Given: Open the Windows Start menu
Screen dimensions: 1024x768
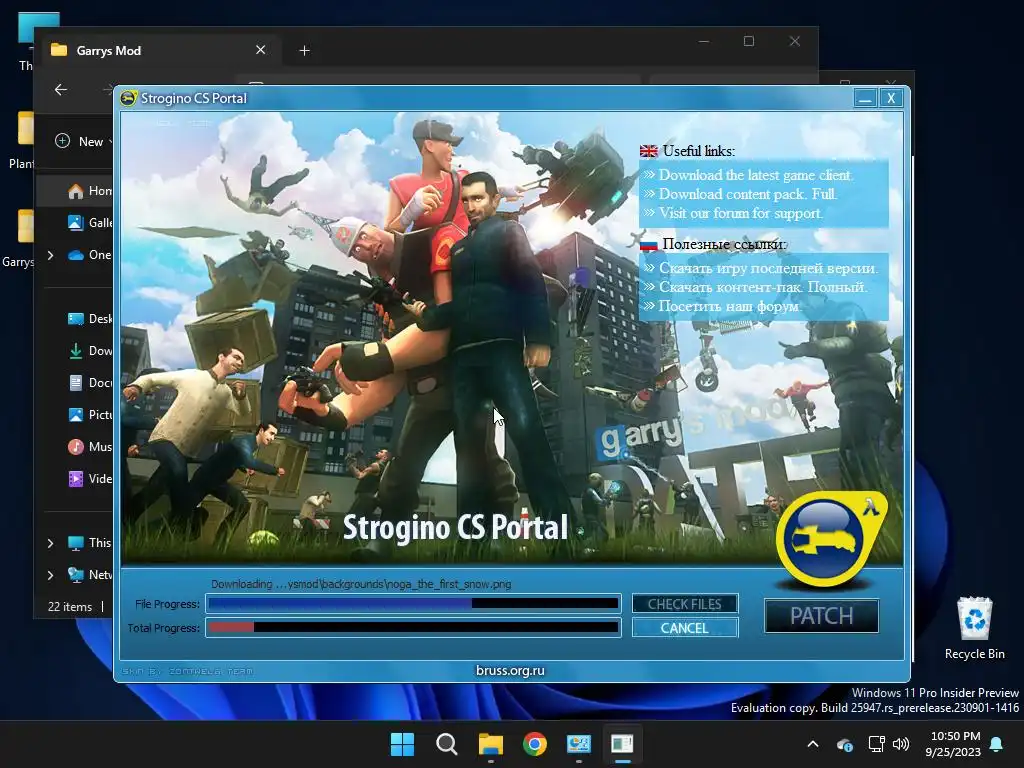Looking at the screenshot, I should pyautogui.click(x=402, y=744).
